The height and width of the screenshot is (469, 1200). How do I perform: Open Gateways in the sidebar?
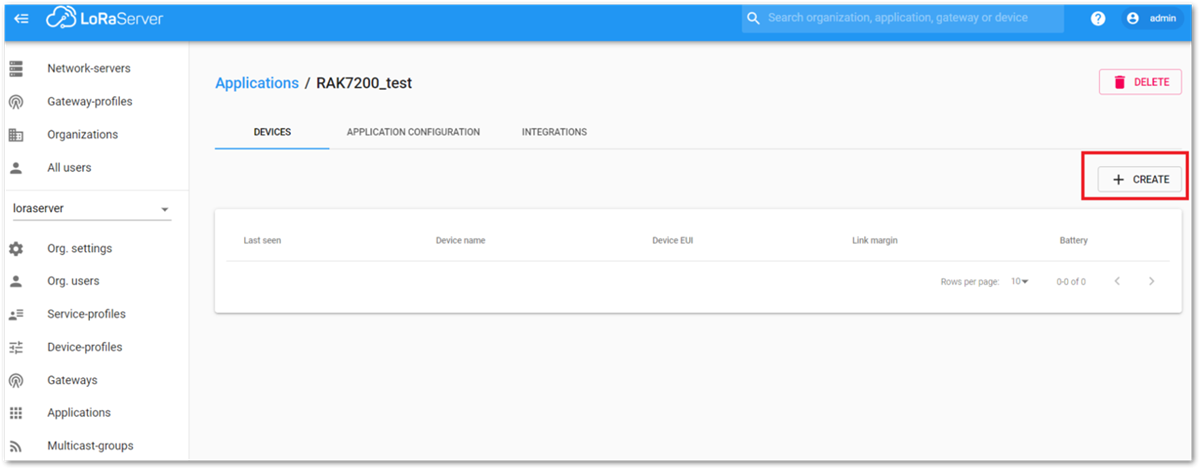[72, 380]
